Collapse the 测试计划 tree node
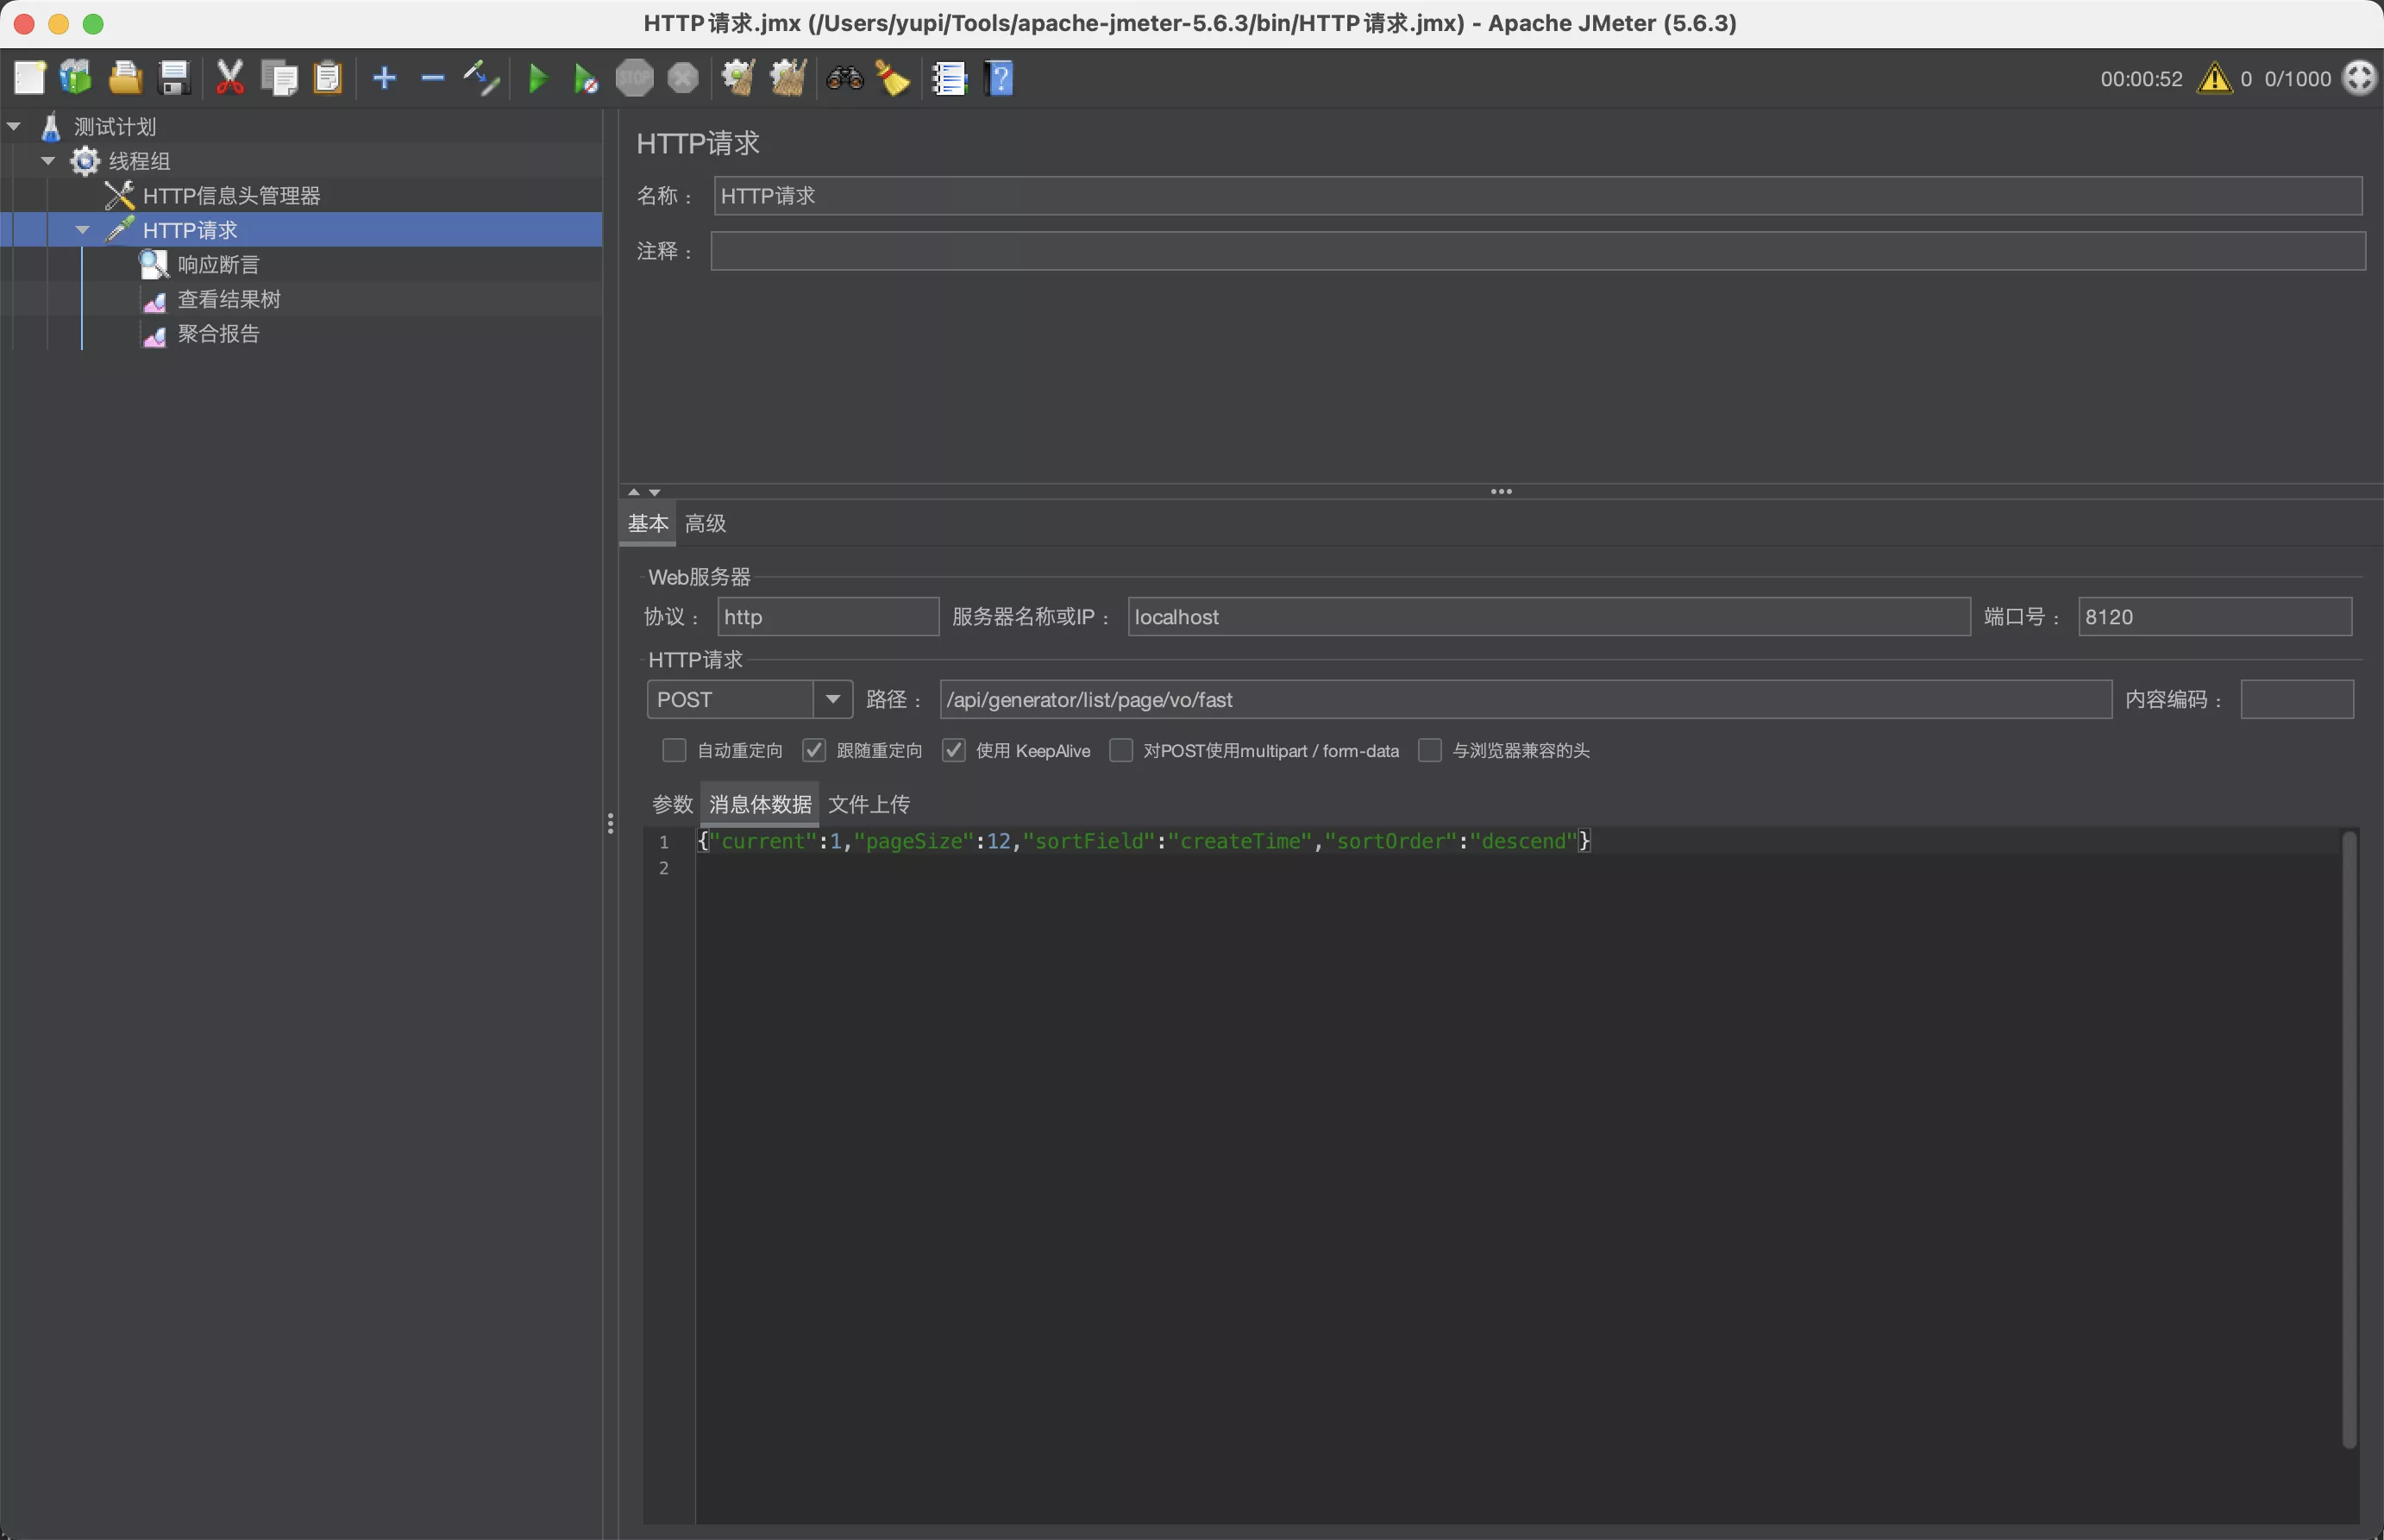 (14, 126)
